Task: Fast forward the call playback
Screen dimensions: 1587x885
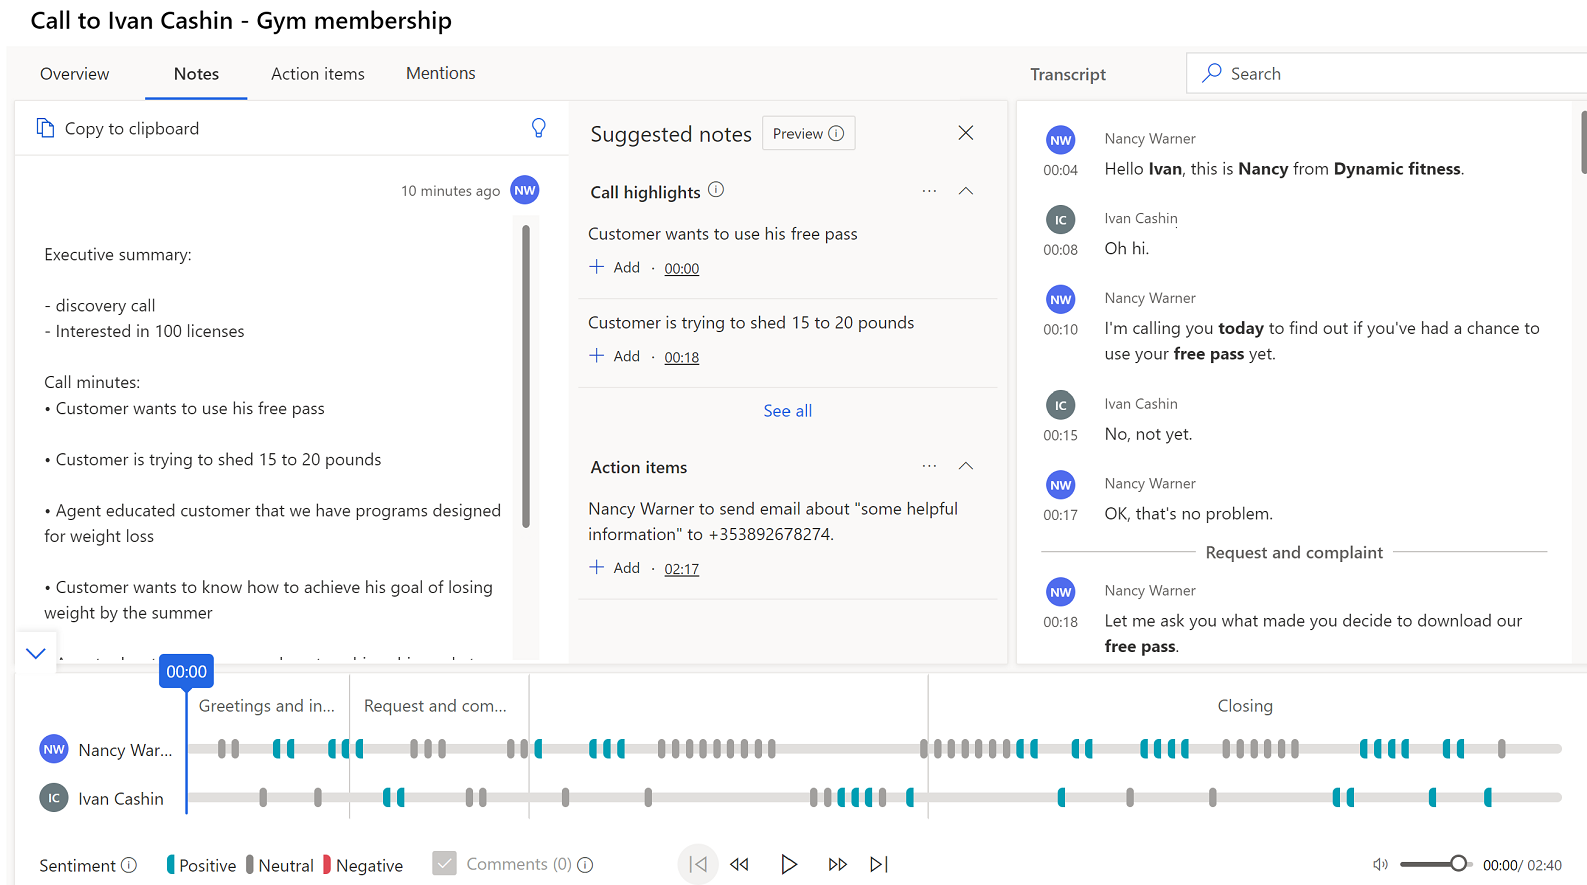Action: (x=838, y=864)
